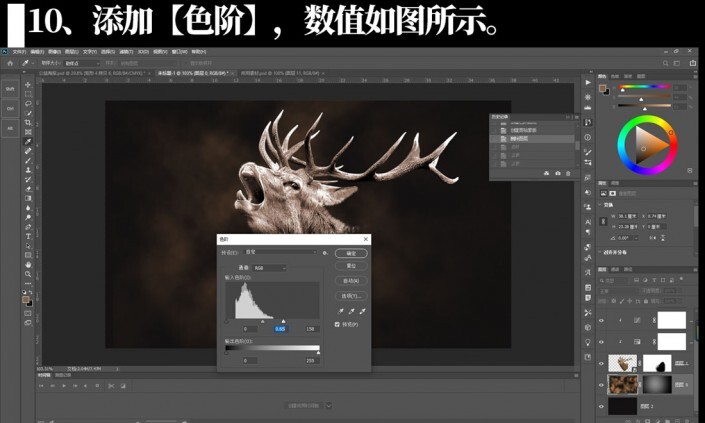Open the Image menu

54,52
